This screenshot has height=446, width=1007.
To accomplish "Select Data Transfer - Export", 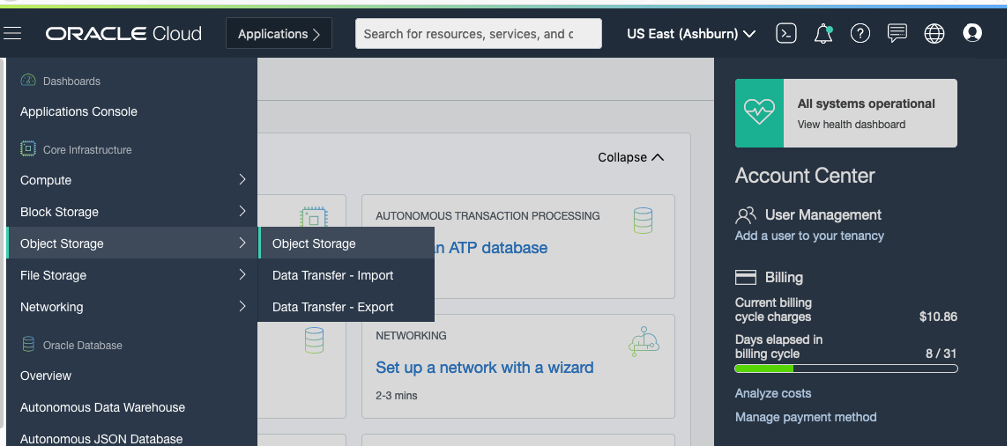I will point(333,307).
